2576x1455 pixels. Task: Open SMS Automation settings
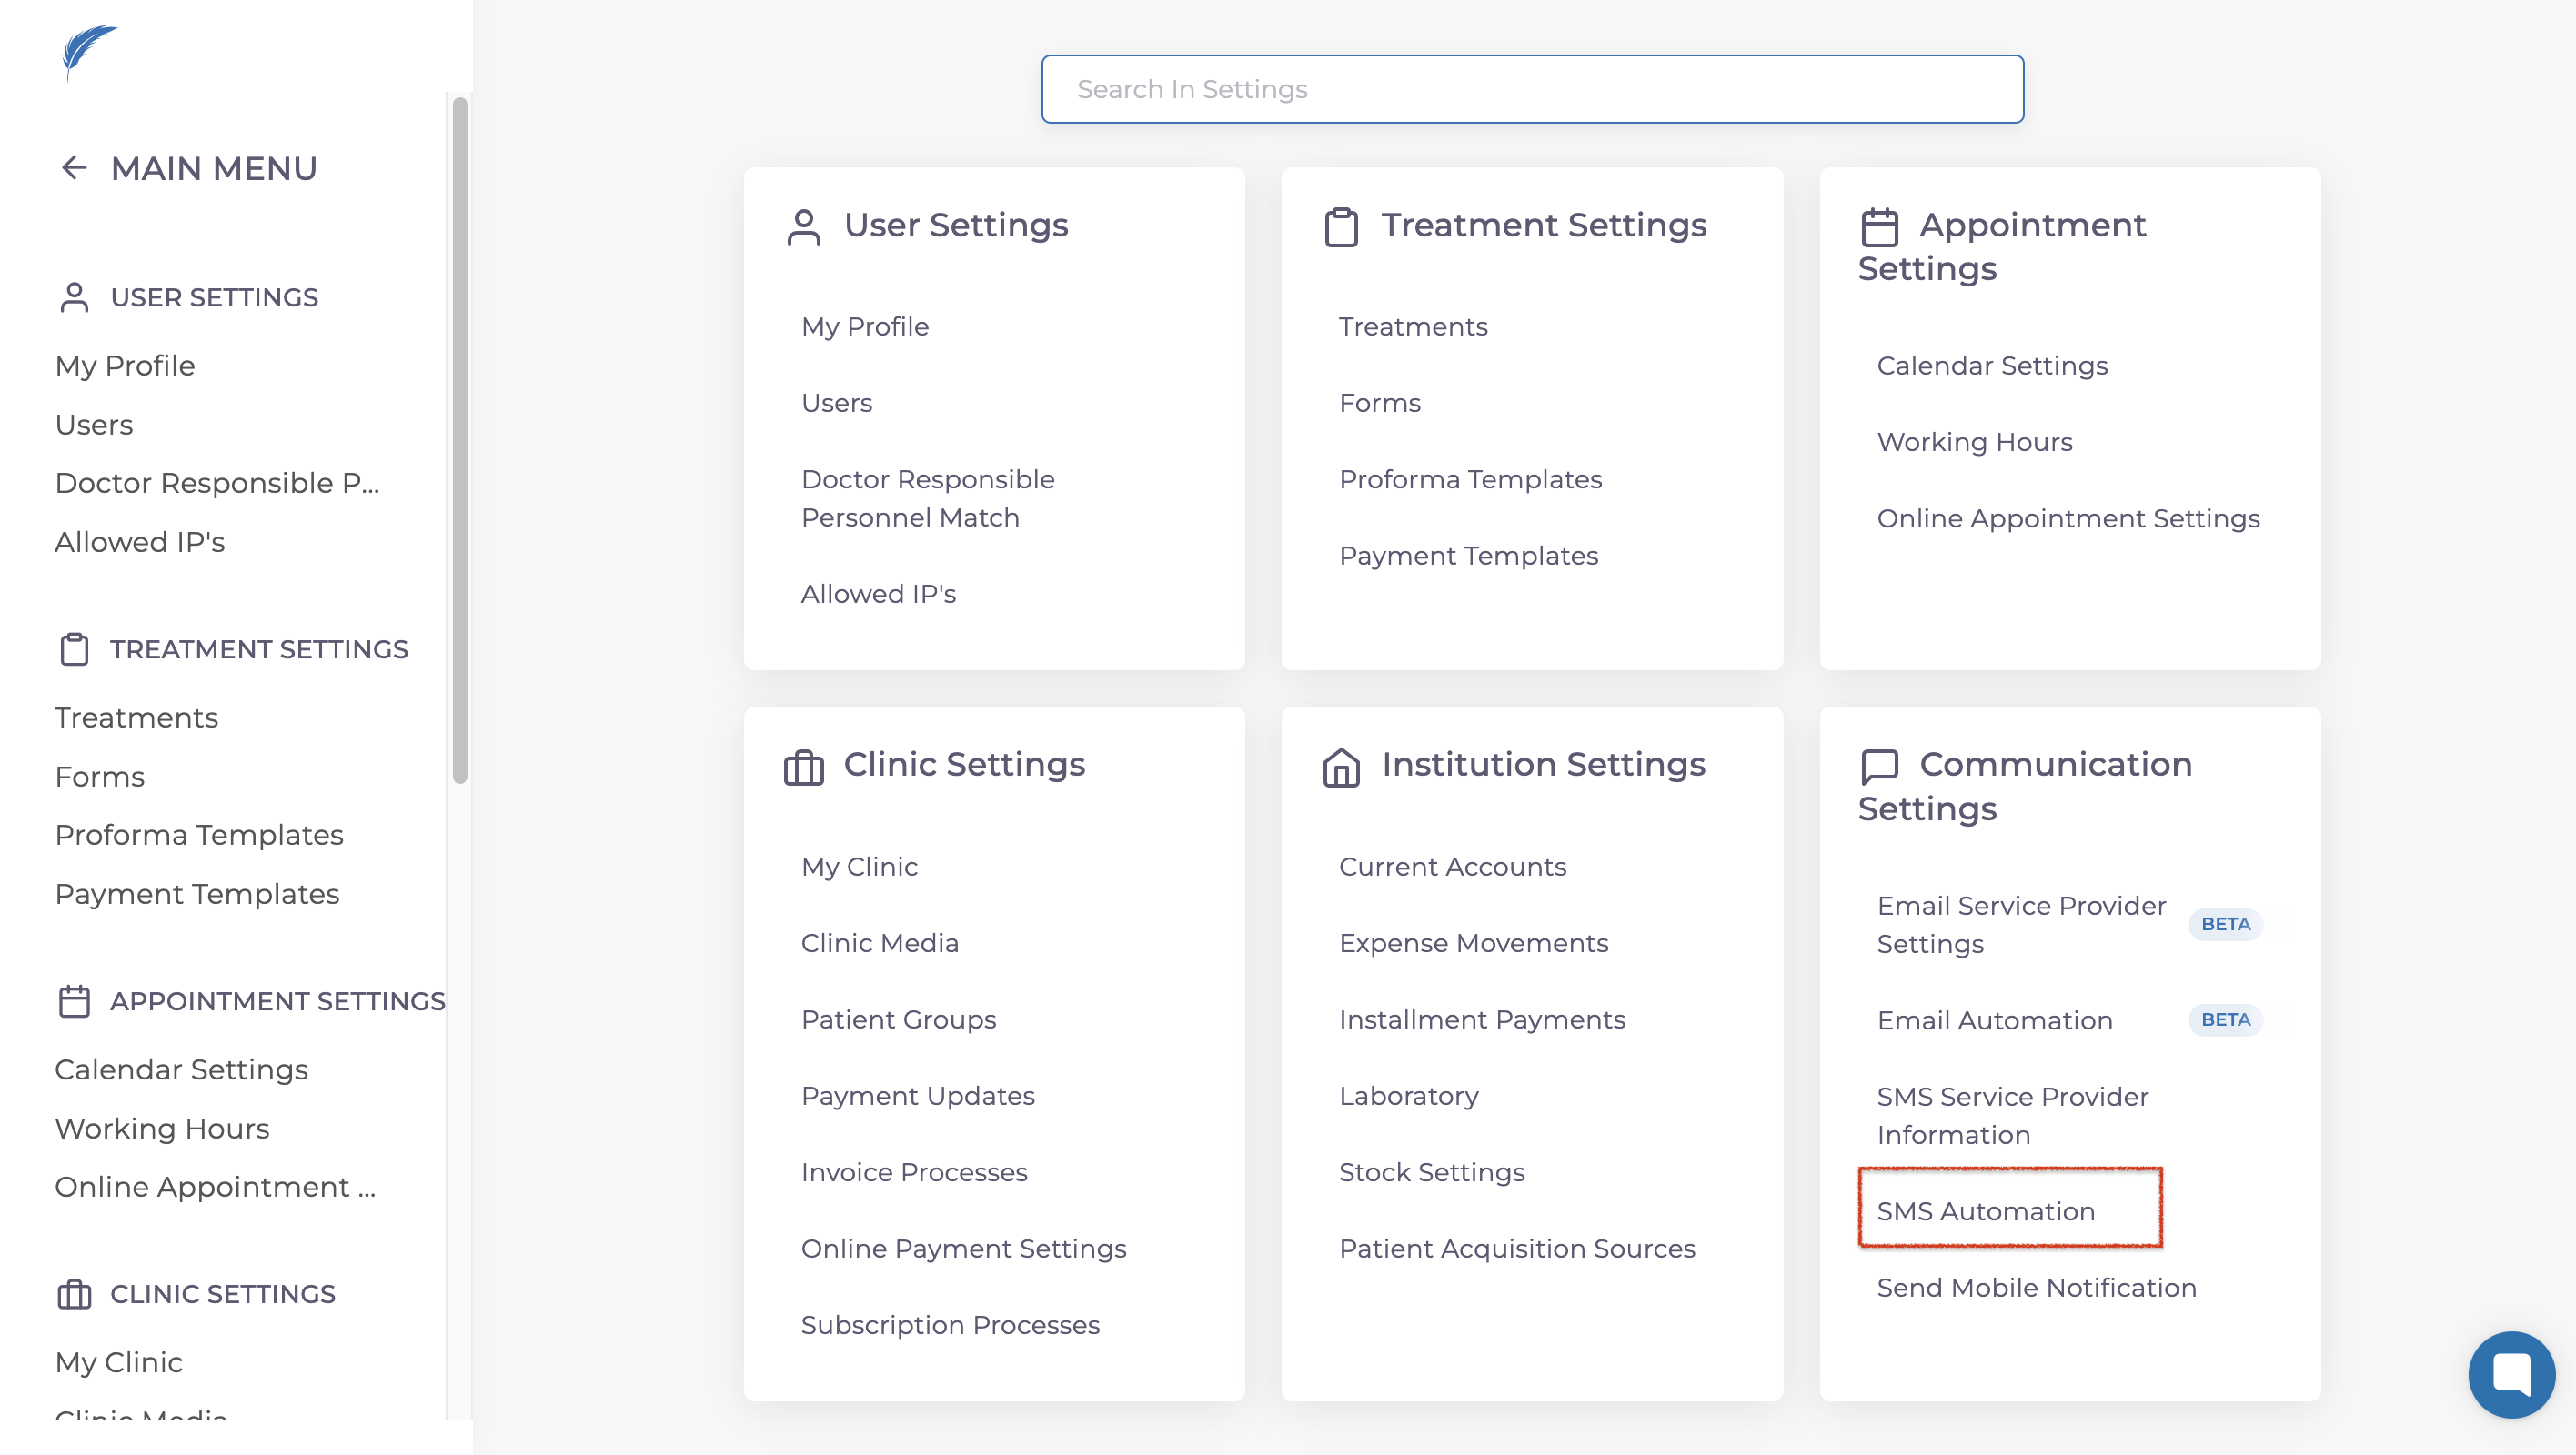(1985, 1211)
